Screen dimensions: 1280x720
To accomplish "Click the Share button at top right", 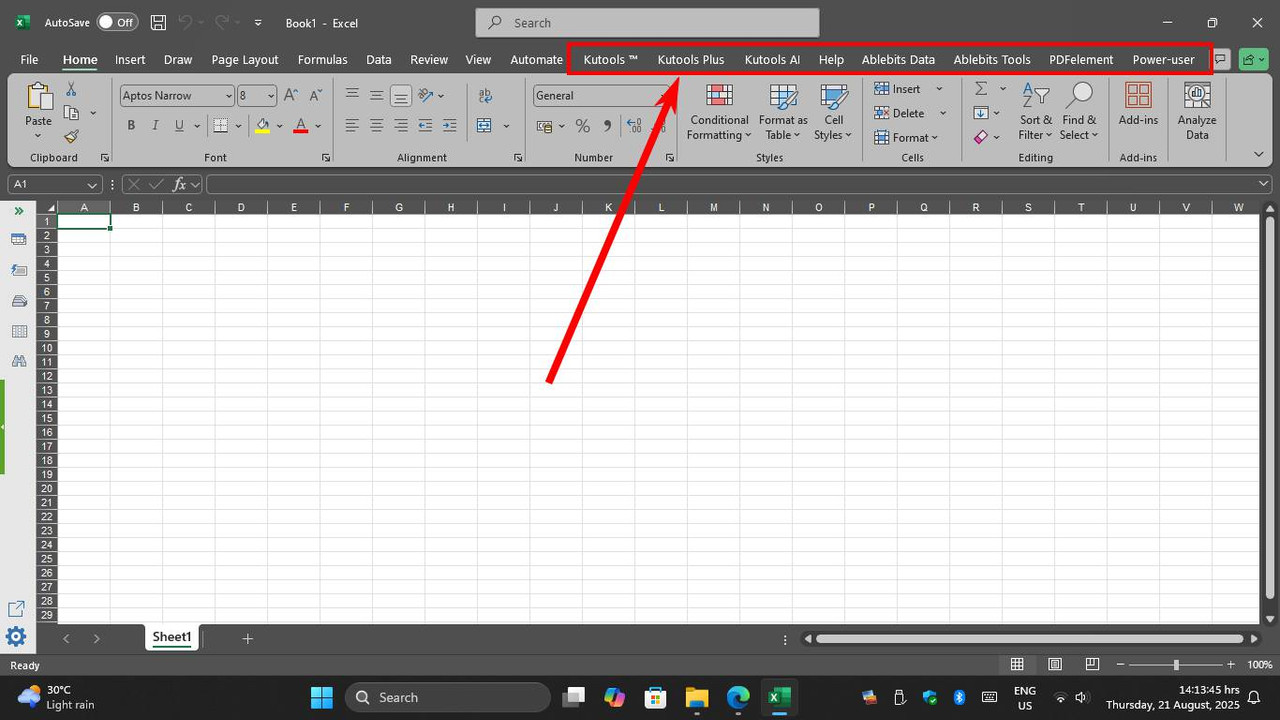I will pos(1253,59).
